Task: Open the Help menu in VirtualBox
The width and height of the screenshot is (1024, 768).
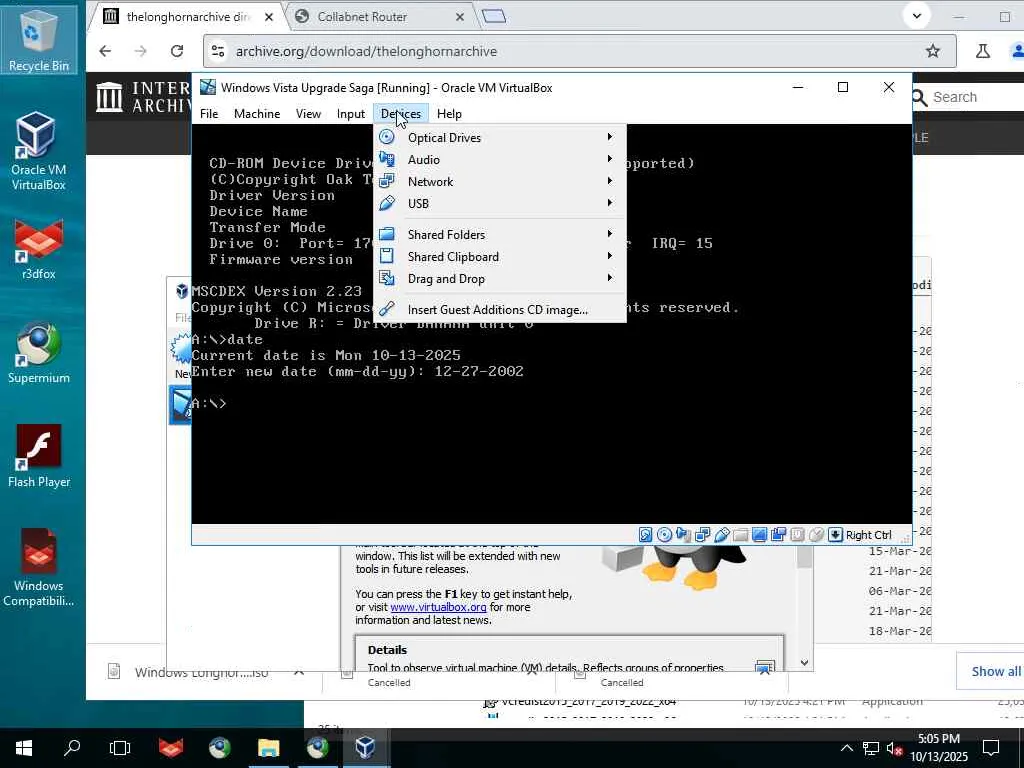Action: click(x=449, y=114)
